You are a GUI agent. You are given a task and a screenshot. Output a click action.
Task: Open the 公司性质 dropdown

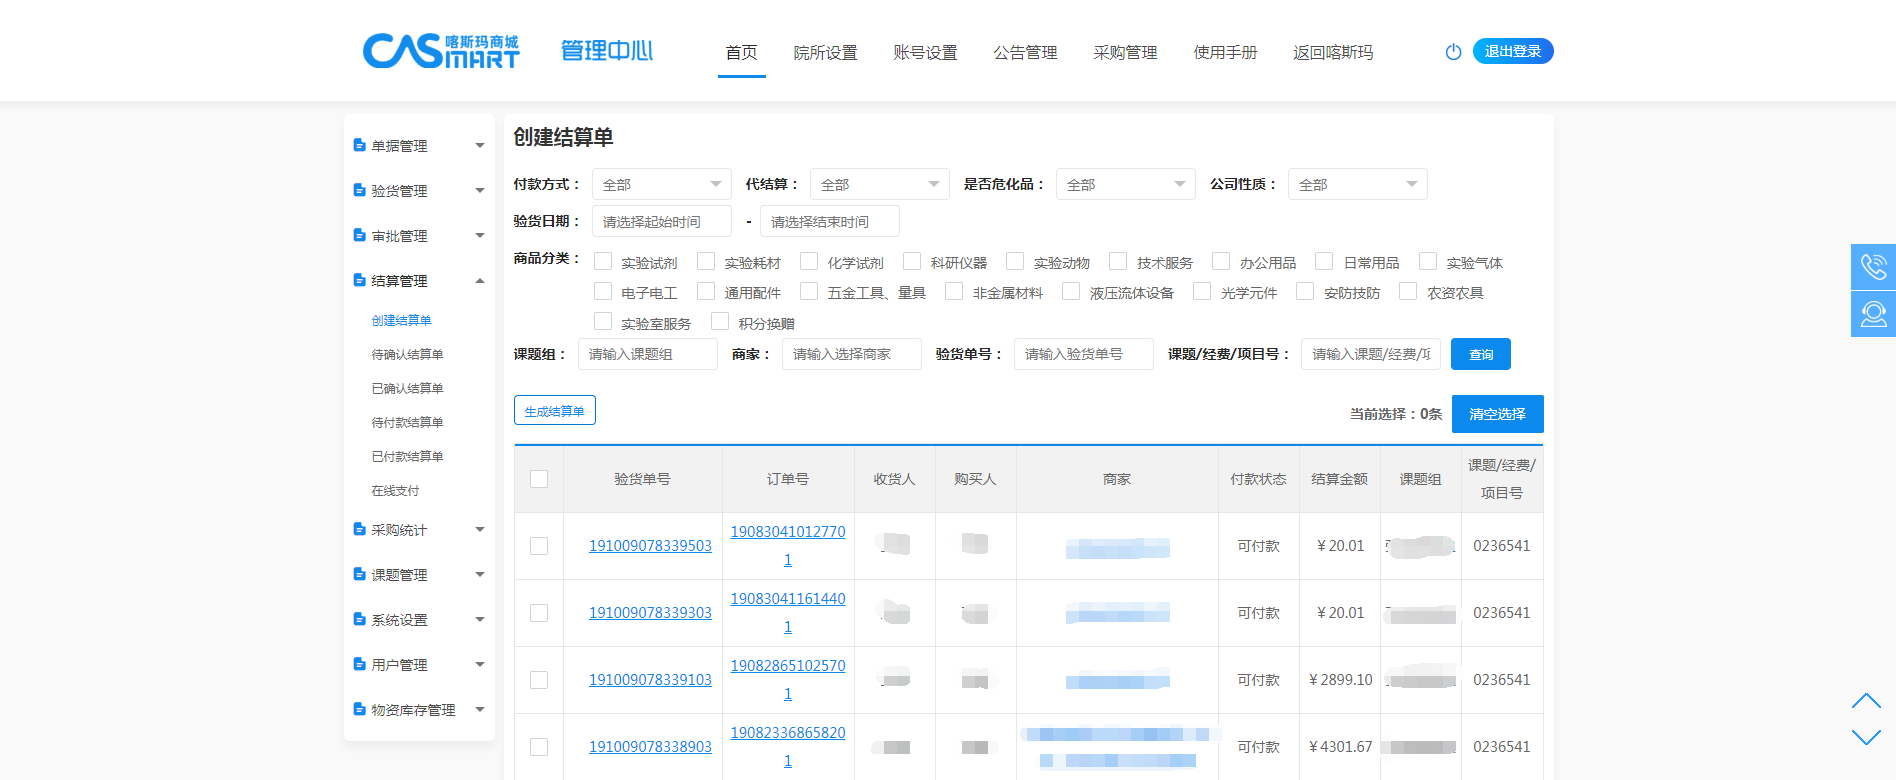coord(1357,184)
